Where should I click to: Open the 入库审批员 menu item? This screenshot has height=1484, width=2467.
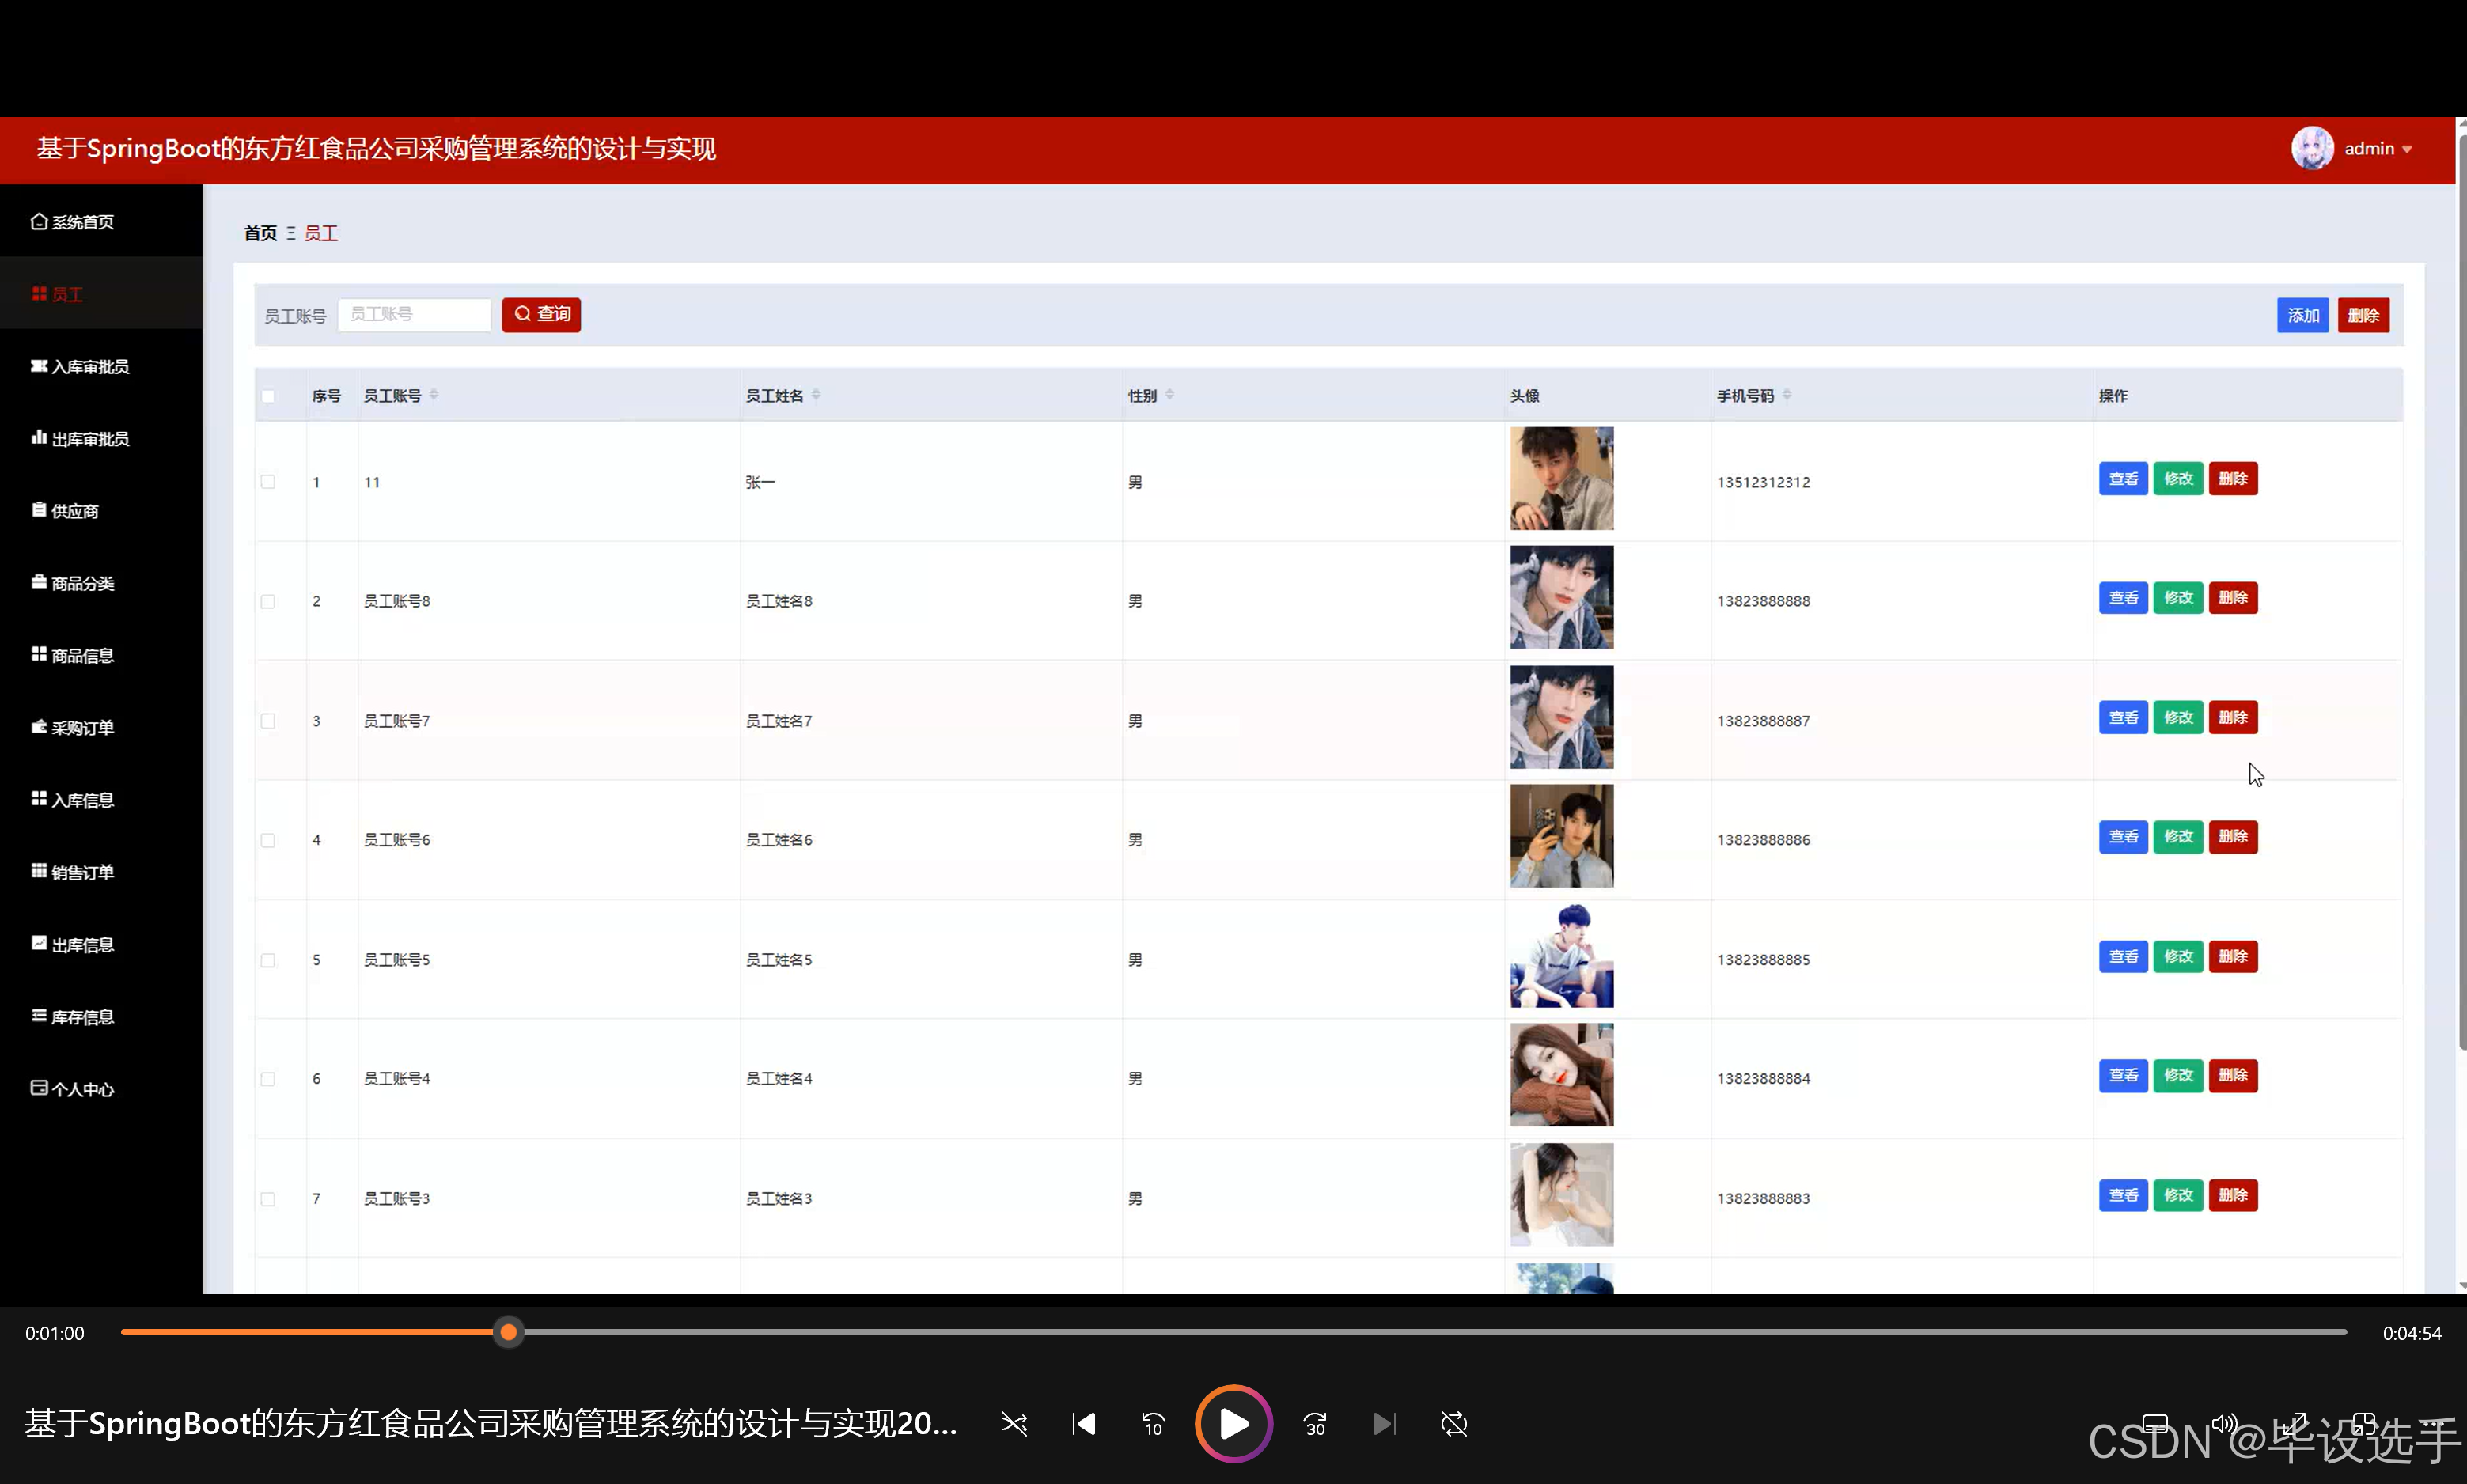[101, 367]
